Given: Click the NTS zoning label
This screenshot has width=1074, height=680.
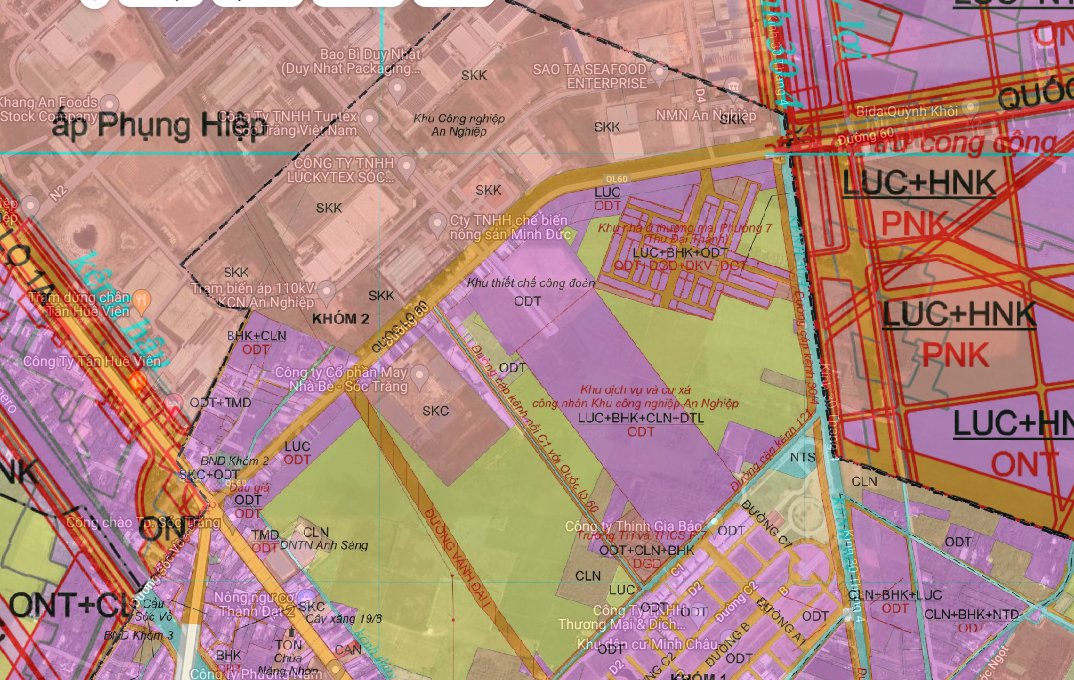Looking at the screenshot, I should [x=803, y=457].
